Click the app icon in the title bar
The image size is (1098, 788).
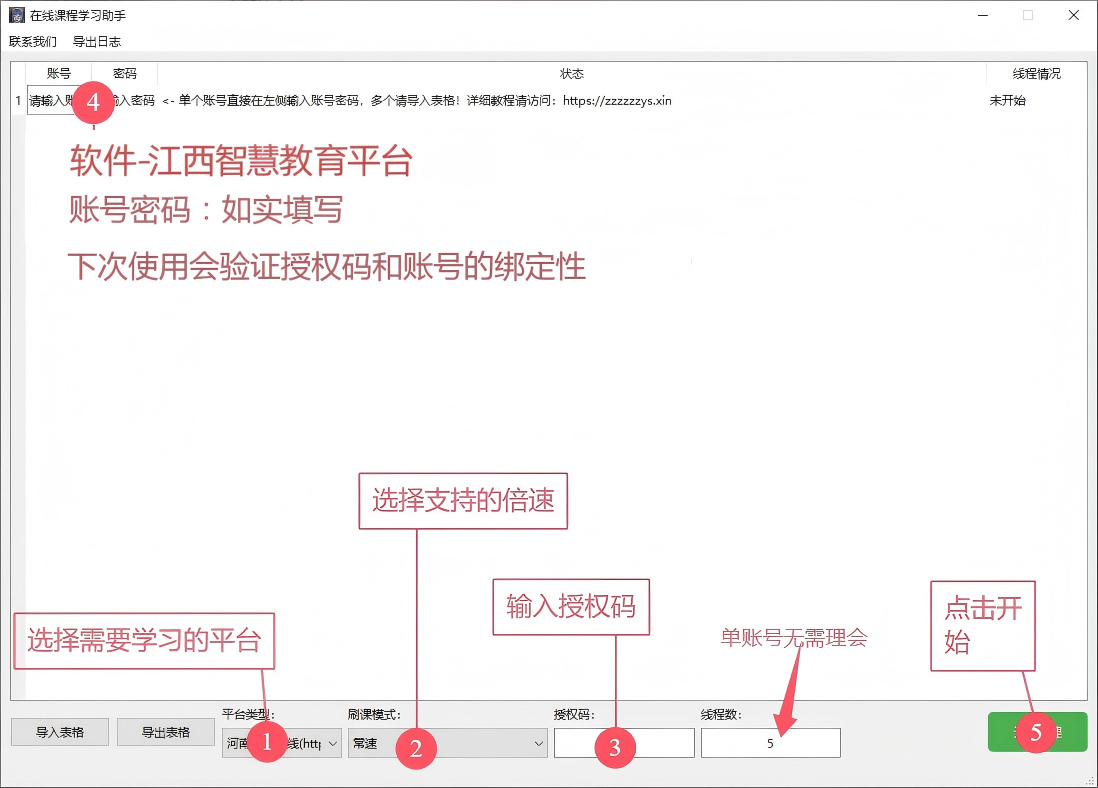[16, 16]
